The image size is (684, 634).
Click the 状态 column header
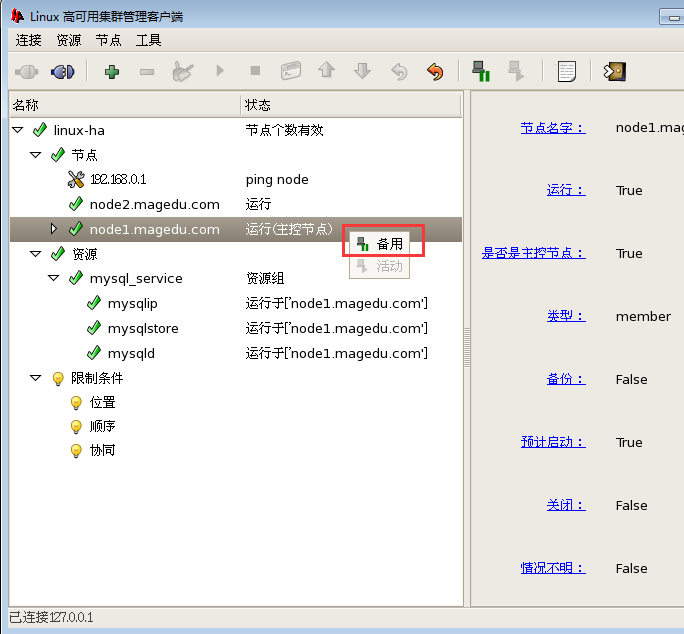[x=258, y=105]
